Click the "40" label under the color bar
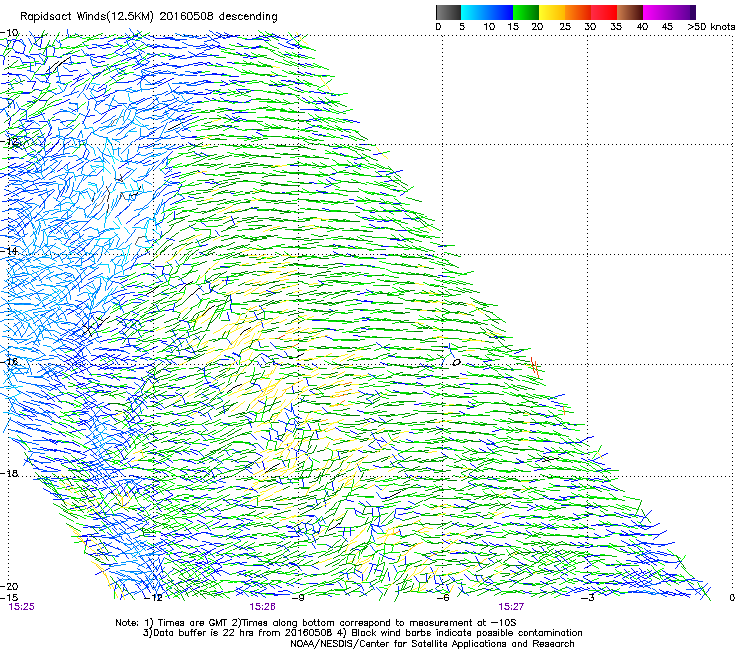This screenshot has height=650, width=740. [x=642, y=27]
